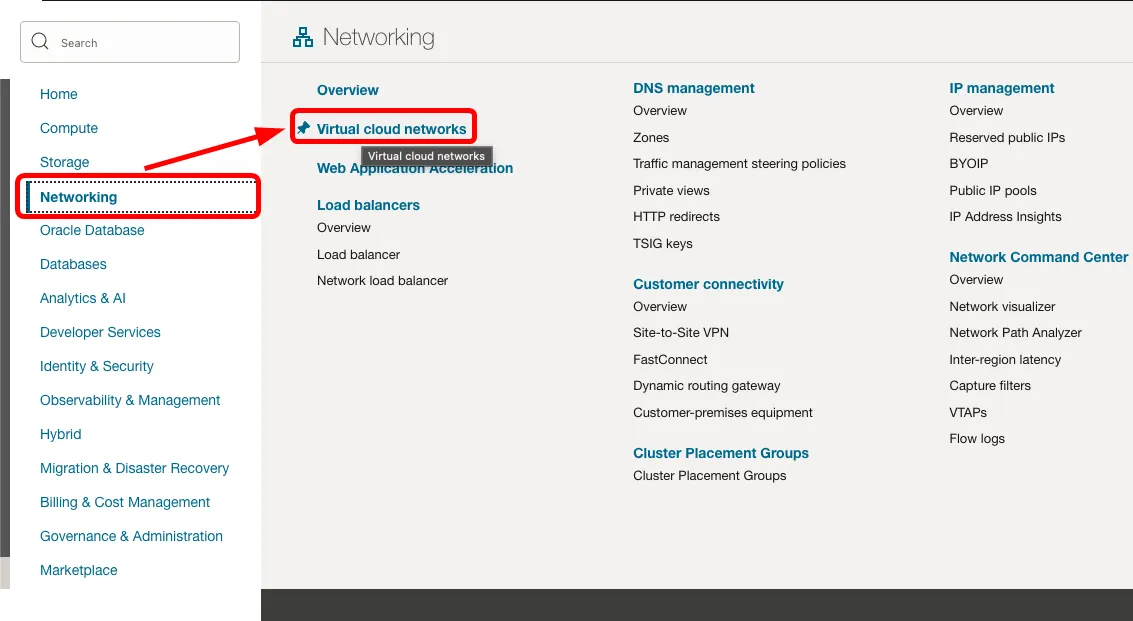The width and height of the screenshot is (1133, 621).
Task: Open Reserved public IPs
Action: (1007, 137)
